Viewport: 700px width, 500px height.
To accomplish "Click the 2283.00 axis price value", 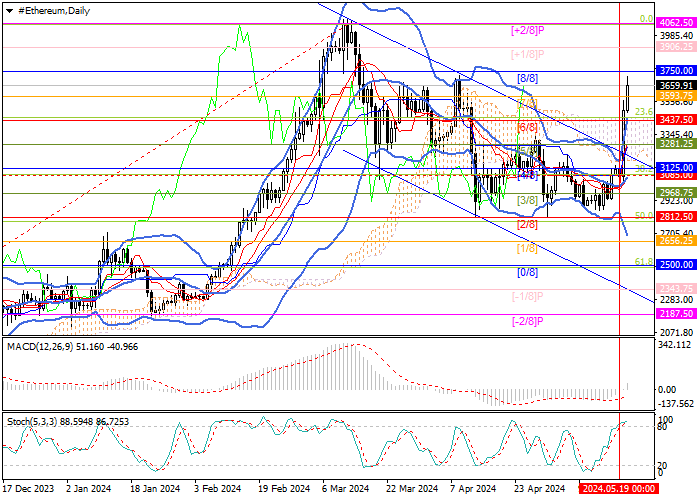I will pyautogui.click(x=677, y=299).
